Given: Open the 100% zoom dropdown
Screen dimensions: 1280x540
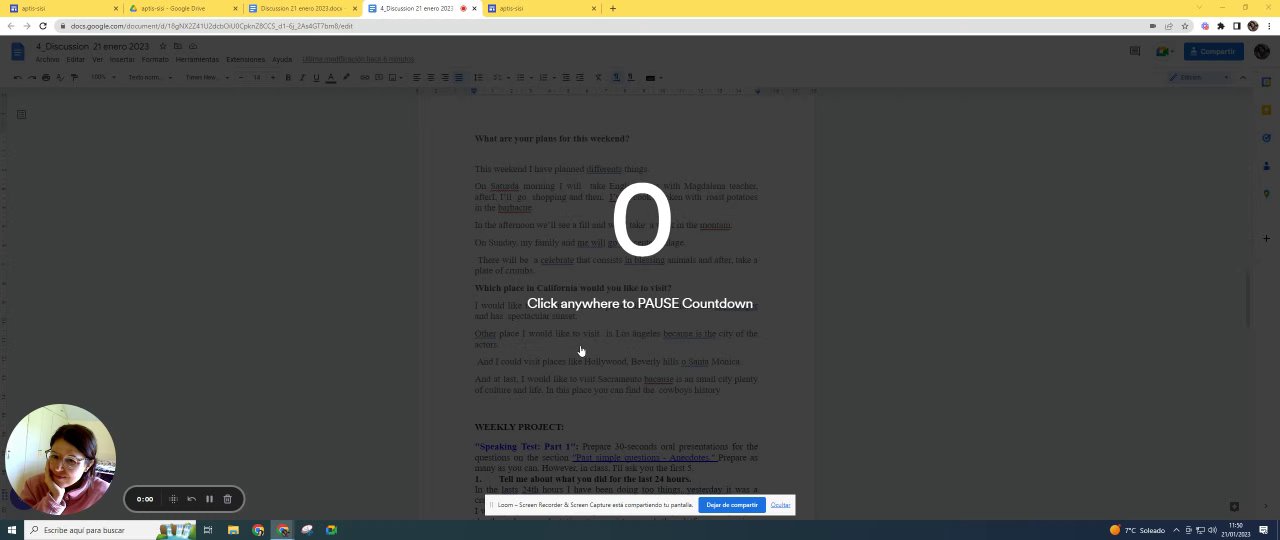Looking at the screenshot, I should (102, 77).
